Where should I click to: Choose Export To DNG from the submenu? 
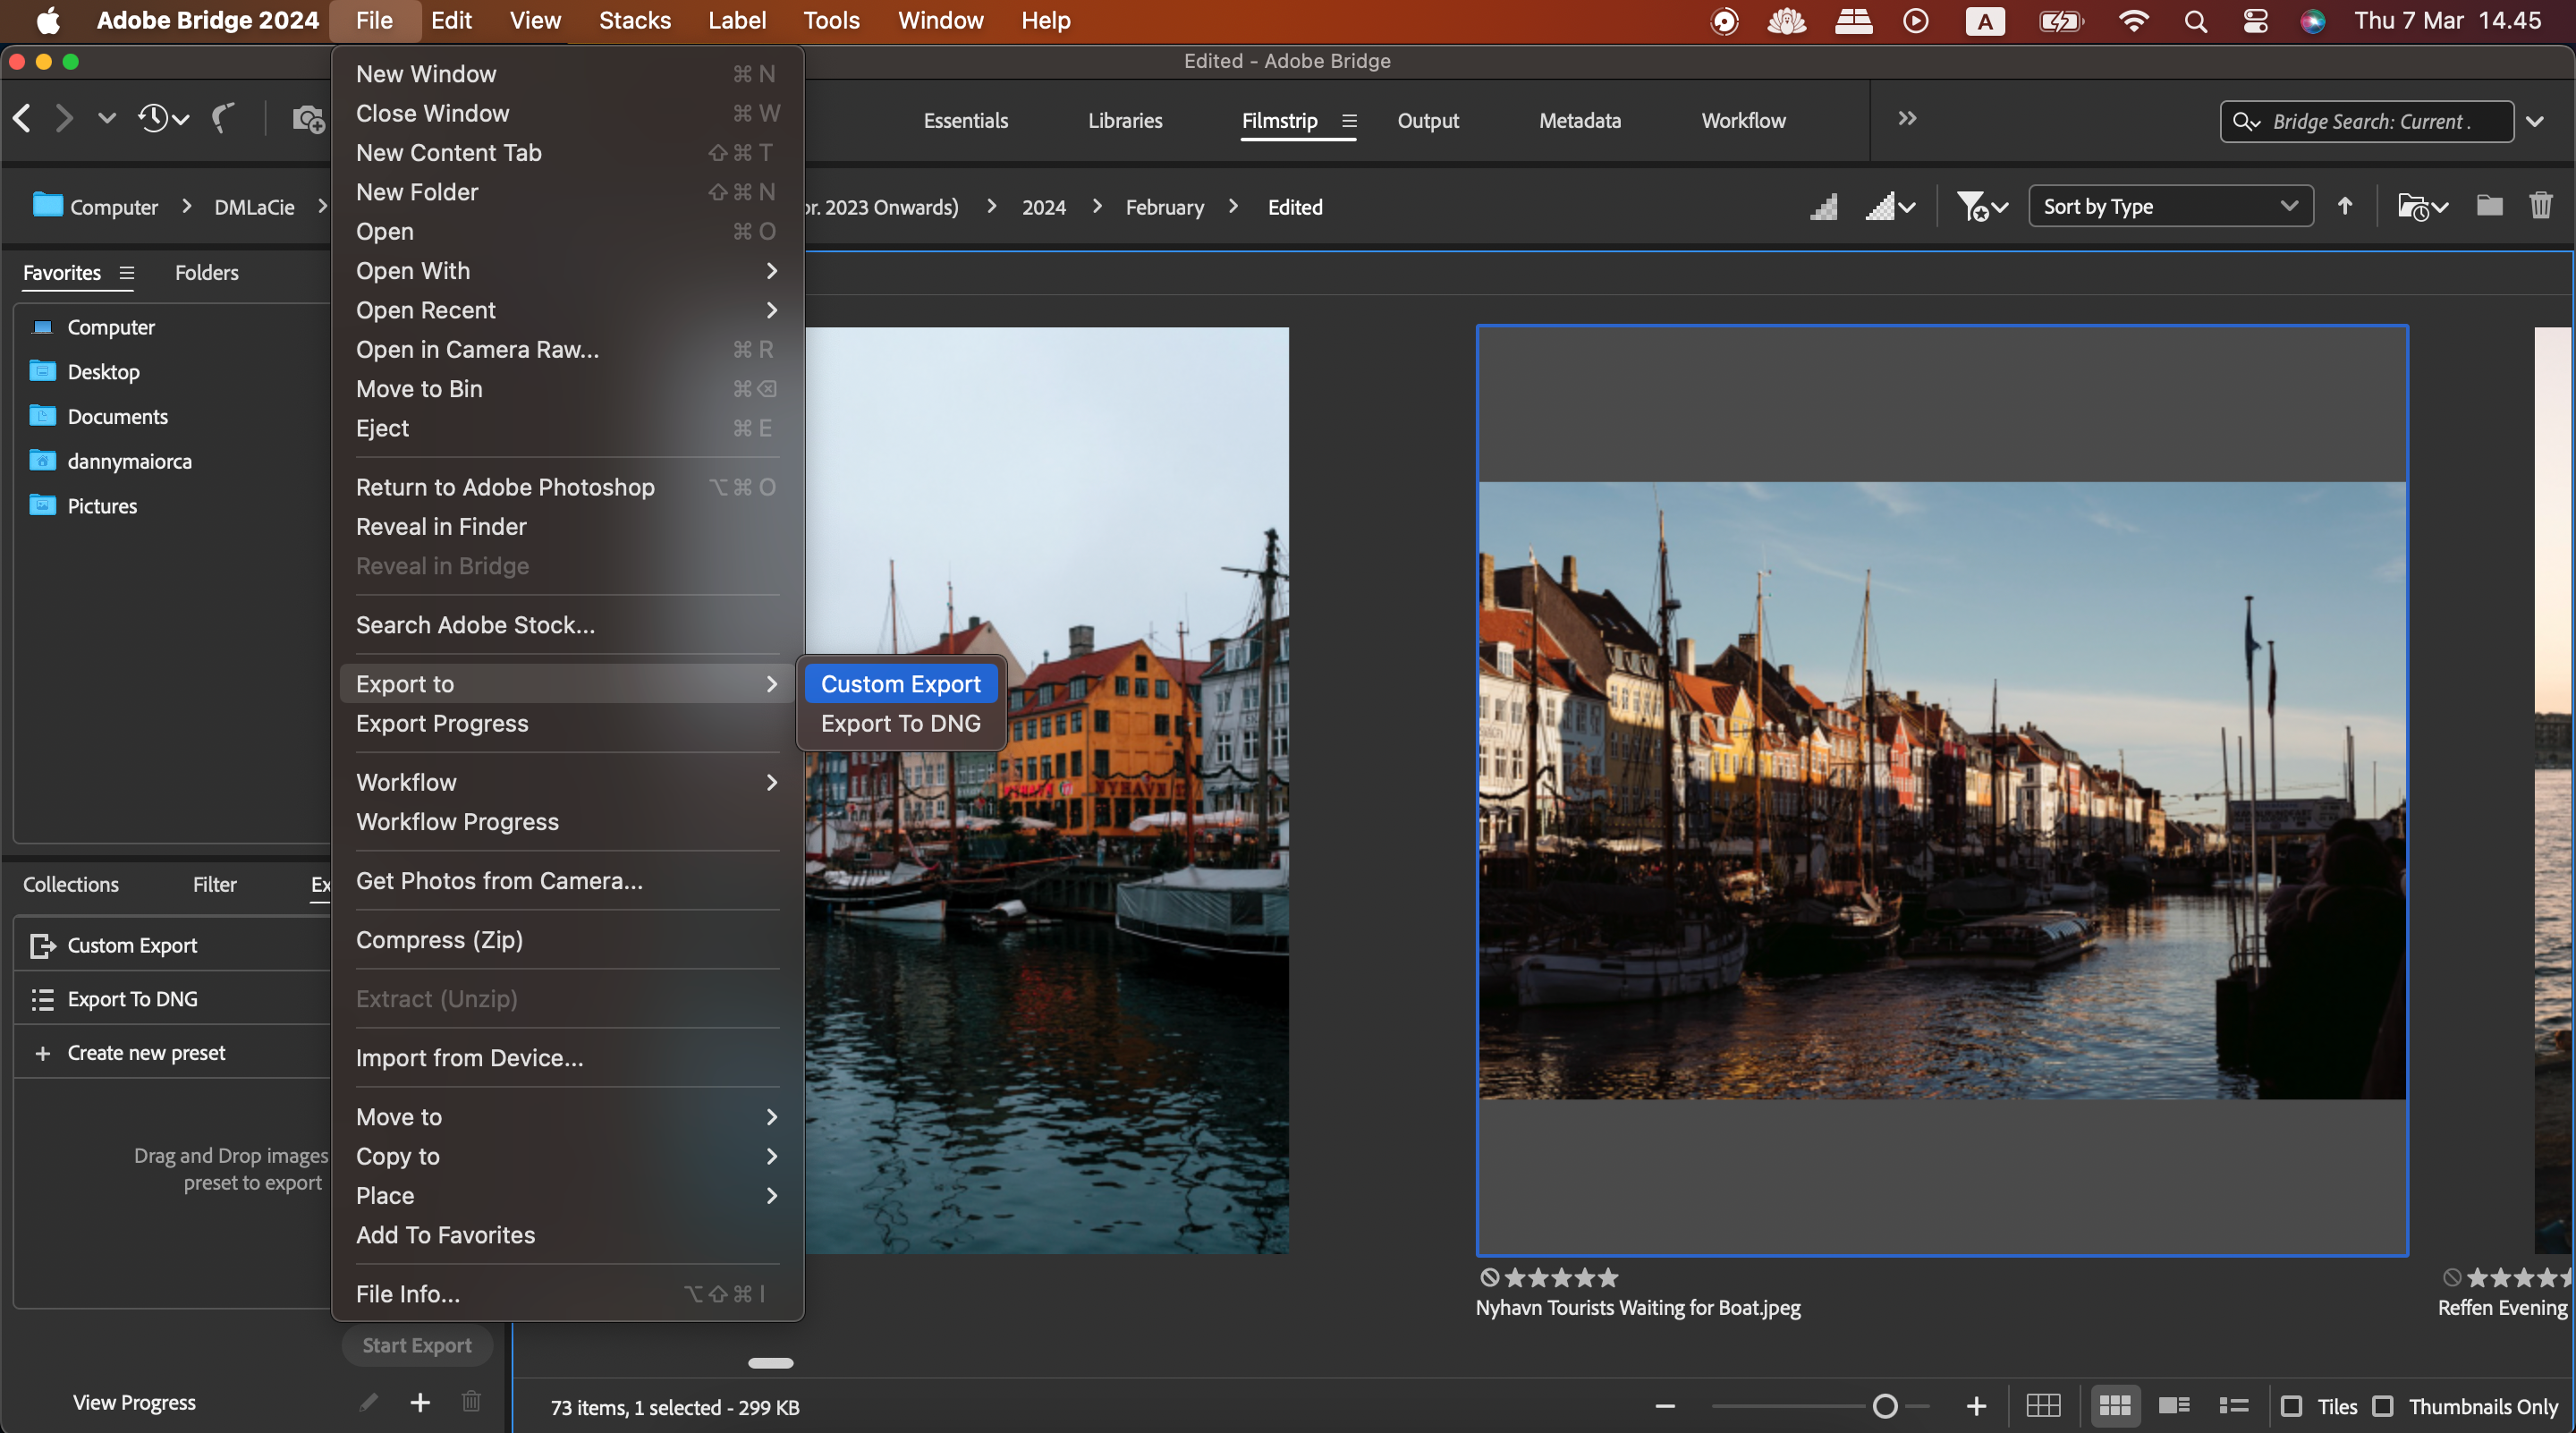pyautogui.click(x=899, y=723)
